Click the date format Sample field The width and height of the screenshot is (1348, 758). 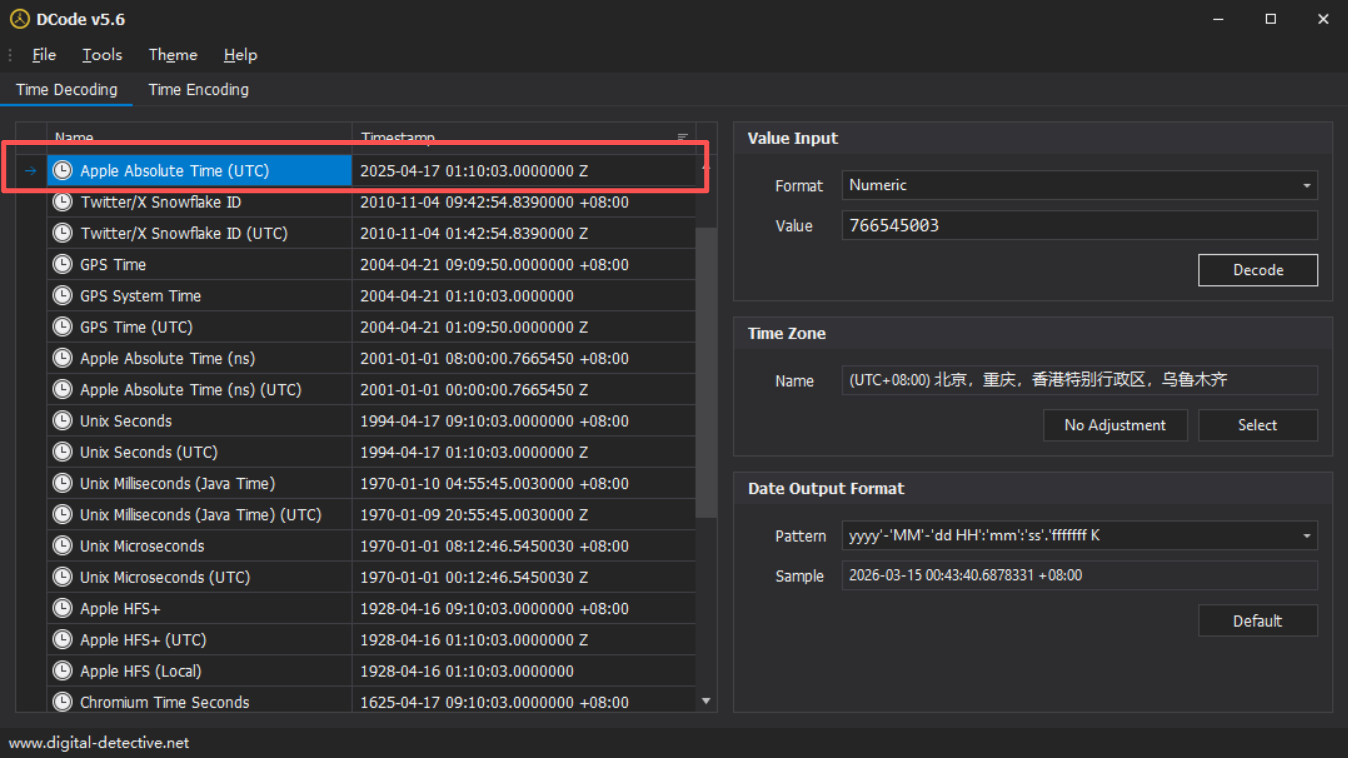tap(1080, 575)
